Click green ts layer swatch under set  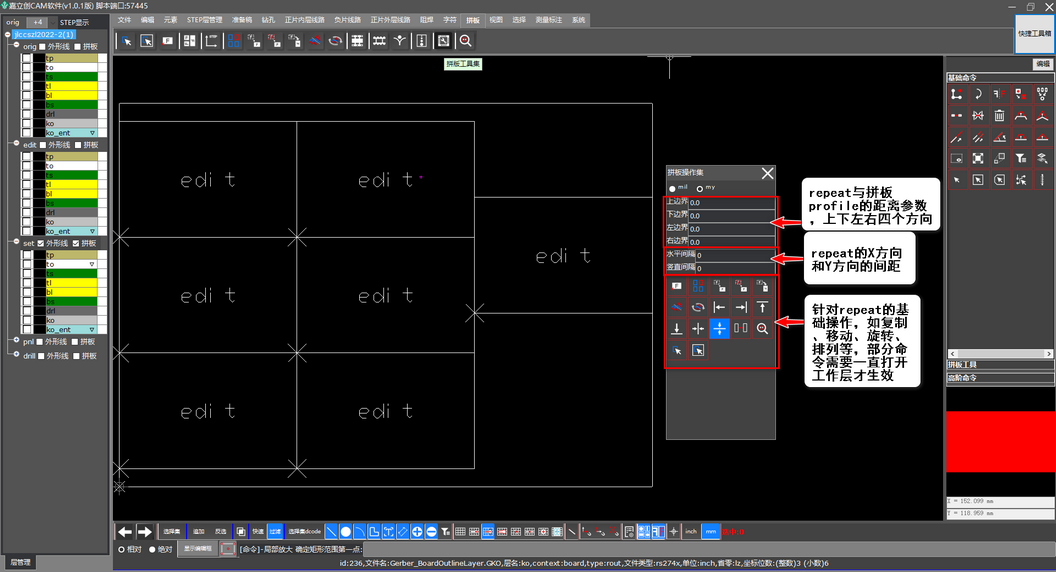(71, 274)
